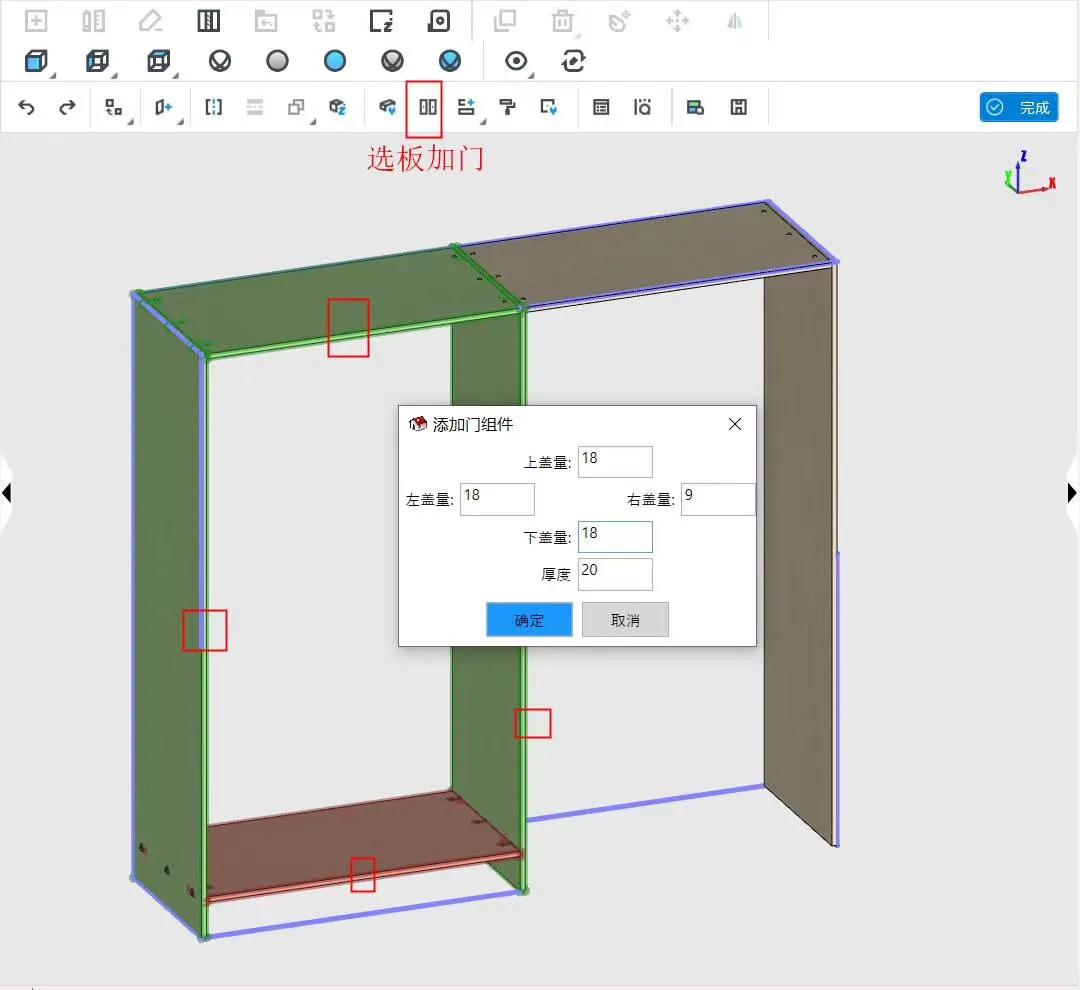Click the add door to panel icon
Viewport: 1080px width, 990px height.
point(428,107)
